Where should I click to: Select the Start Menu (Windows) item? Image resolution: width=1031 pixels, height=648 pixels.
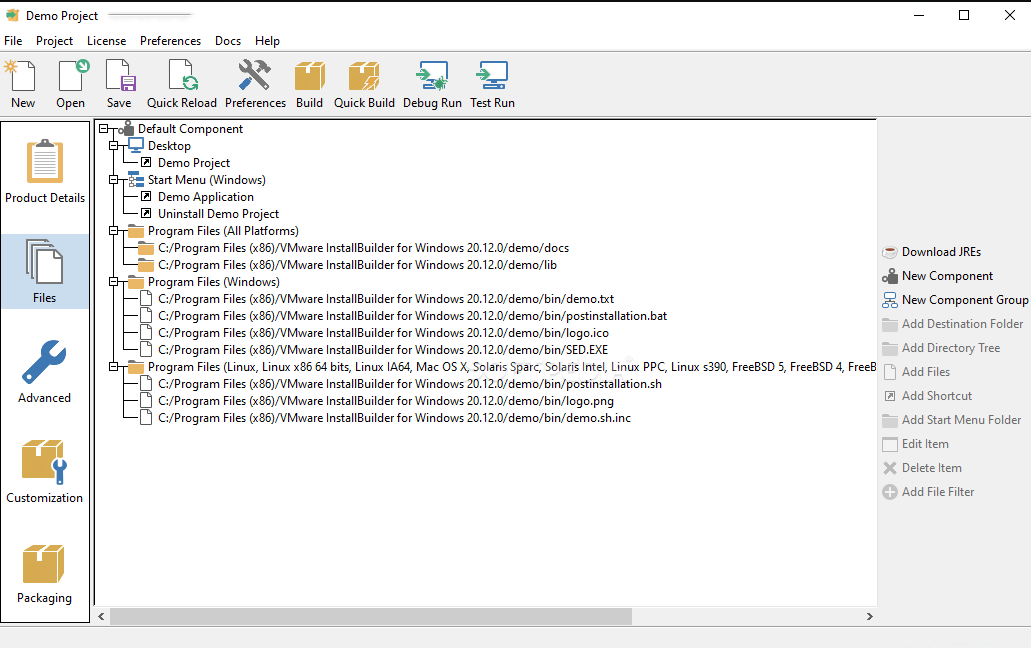click(x=206, y=180)
